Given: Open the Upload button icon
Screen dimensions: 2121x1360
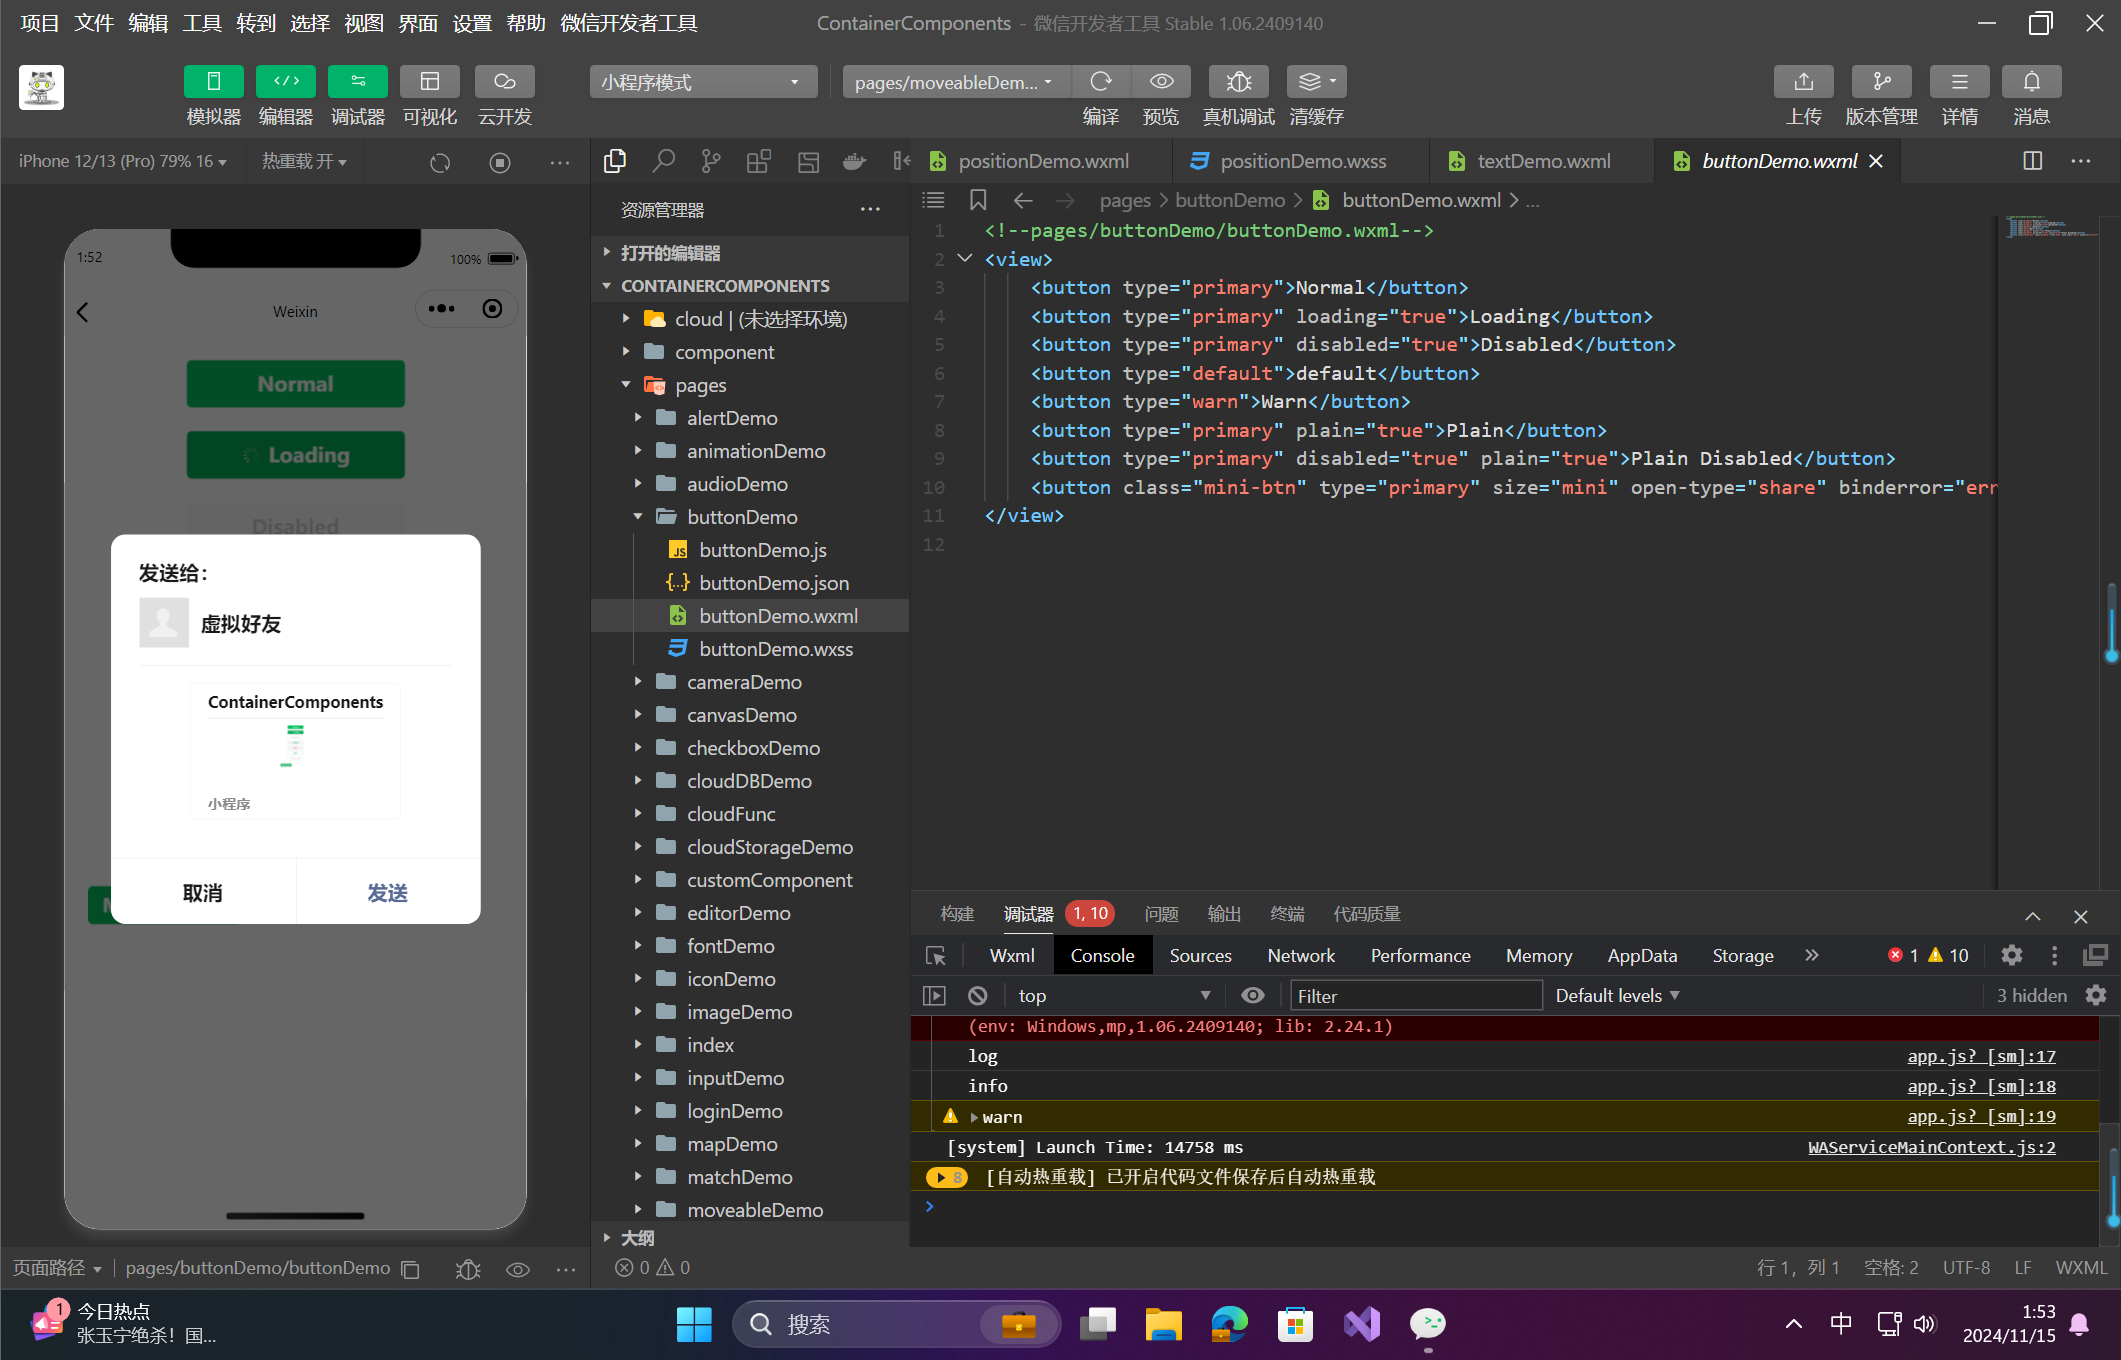Looking at the screenshot, I should tap(1803, 81).
